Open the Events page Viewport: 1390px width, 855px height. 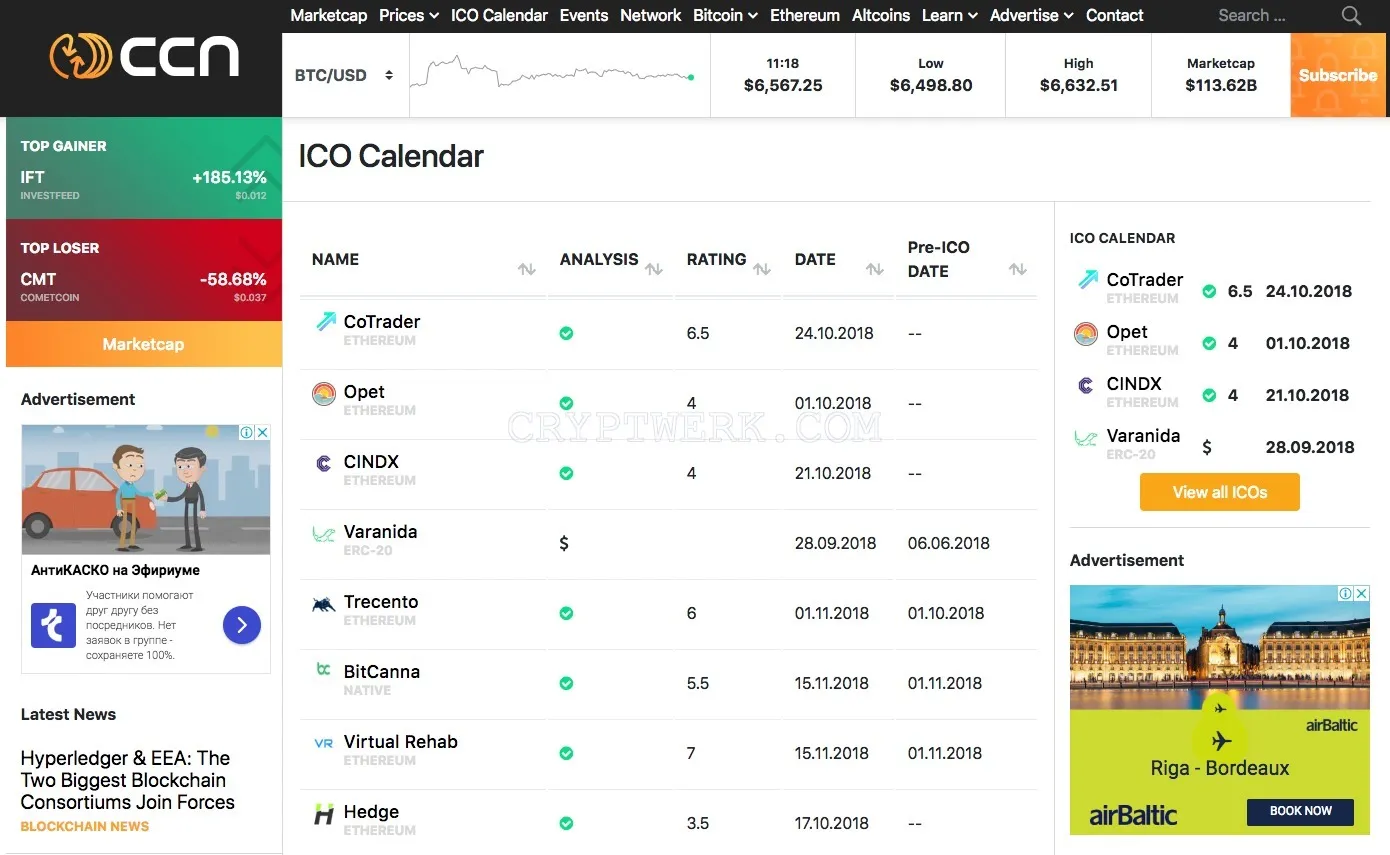click(x=584, y=15)
